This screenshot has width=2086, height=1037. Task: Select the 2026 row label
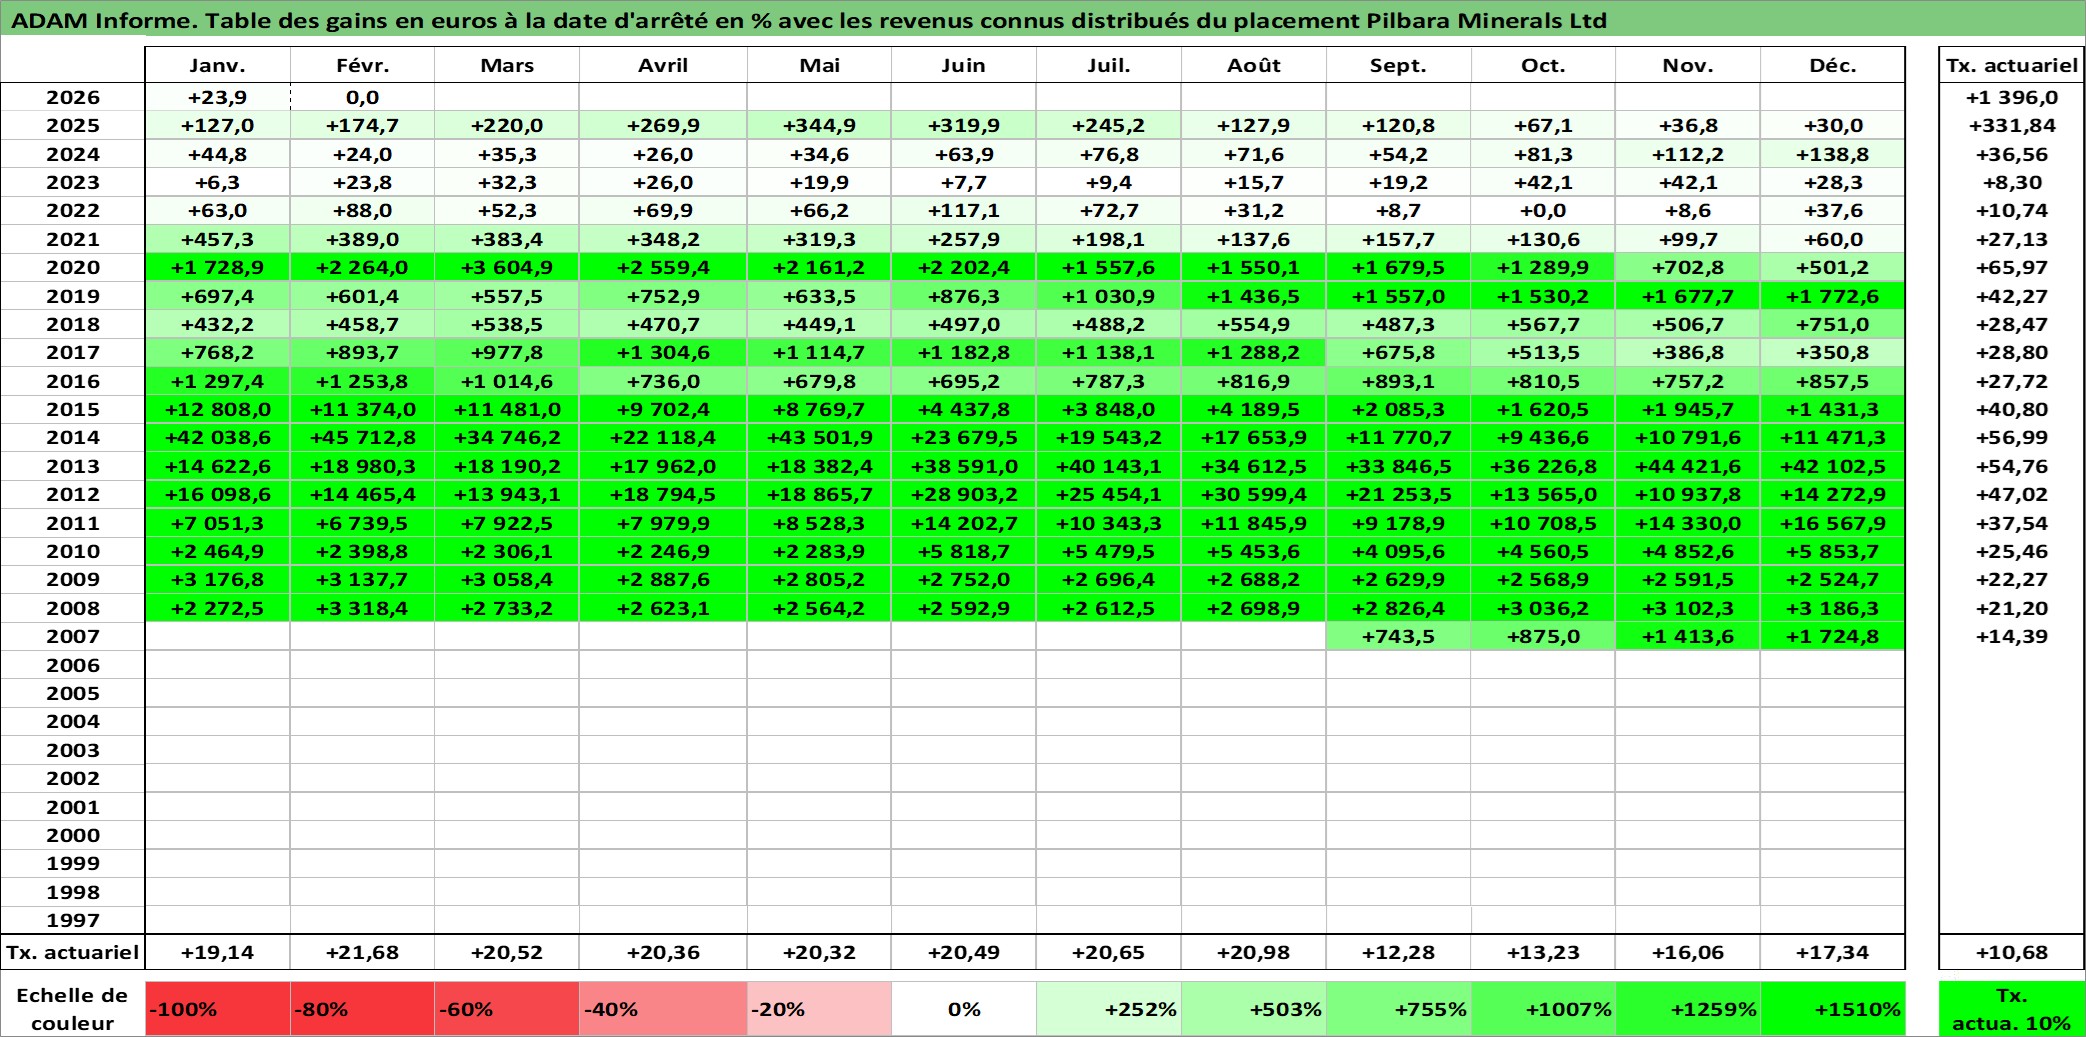pos(73,97)
